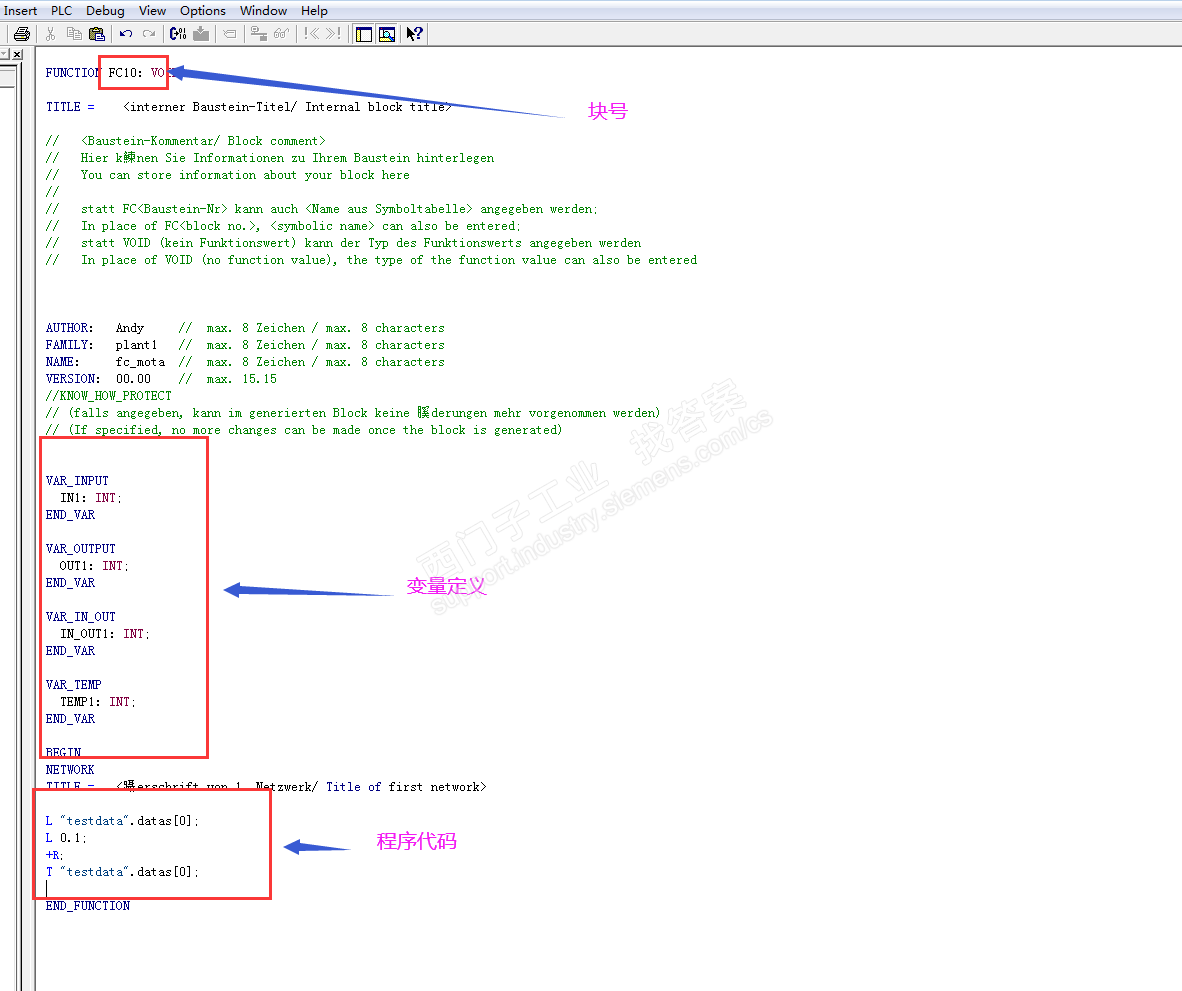Go to previous error icon
Screen dimensions: 1182x991
[x=311, y=34]
